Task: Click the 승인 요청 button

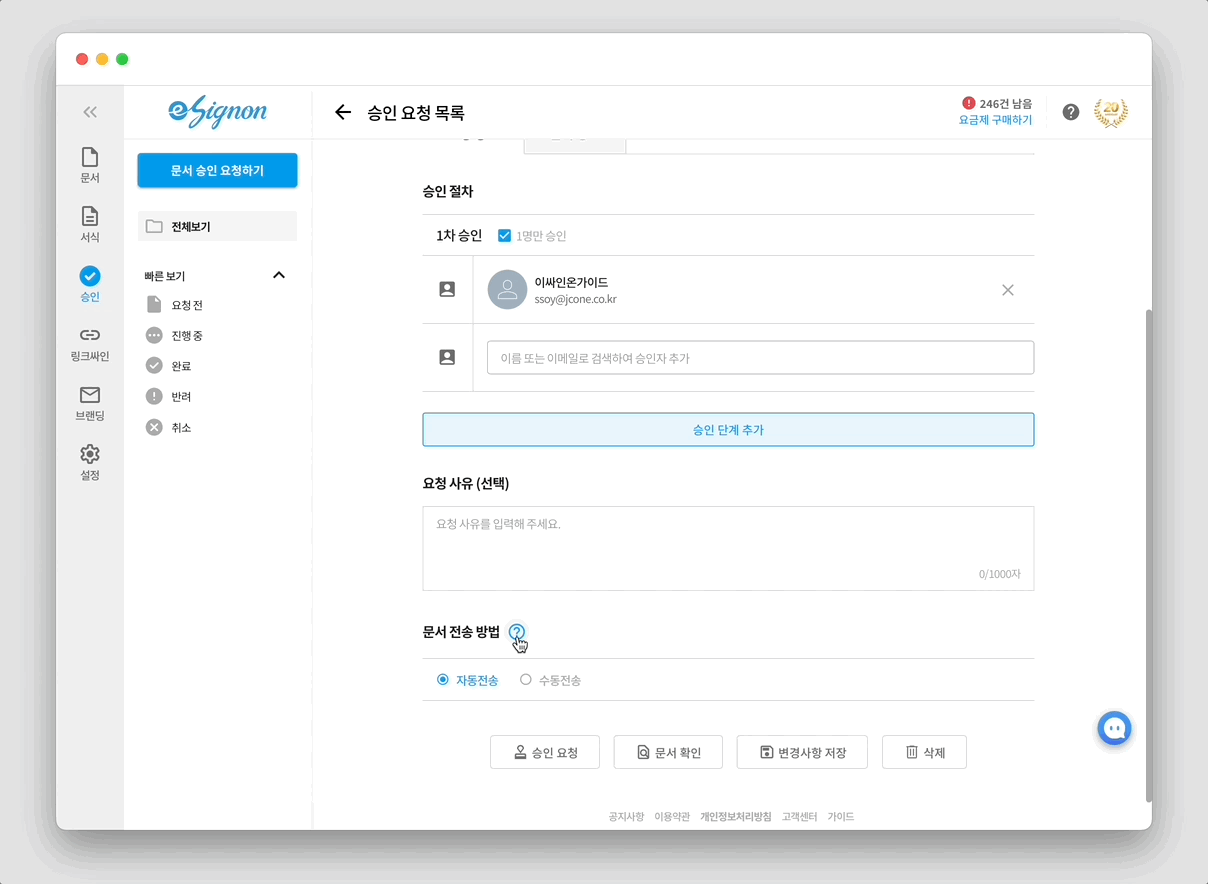Action: [545, 752]
